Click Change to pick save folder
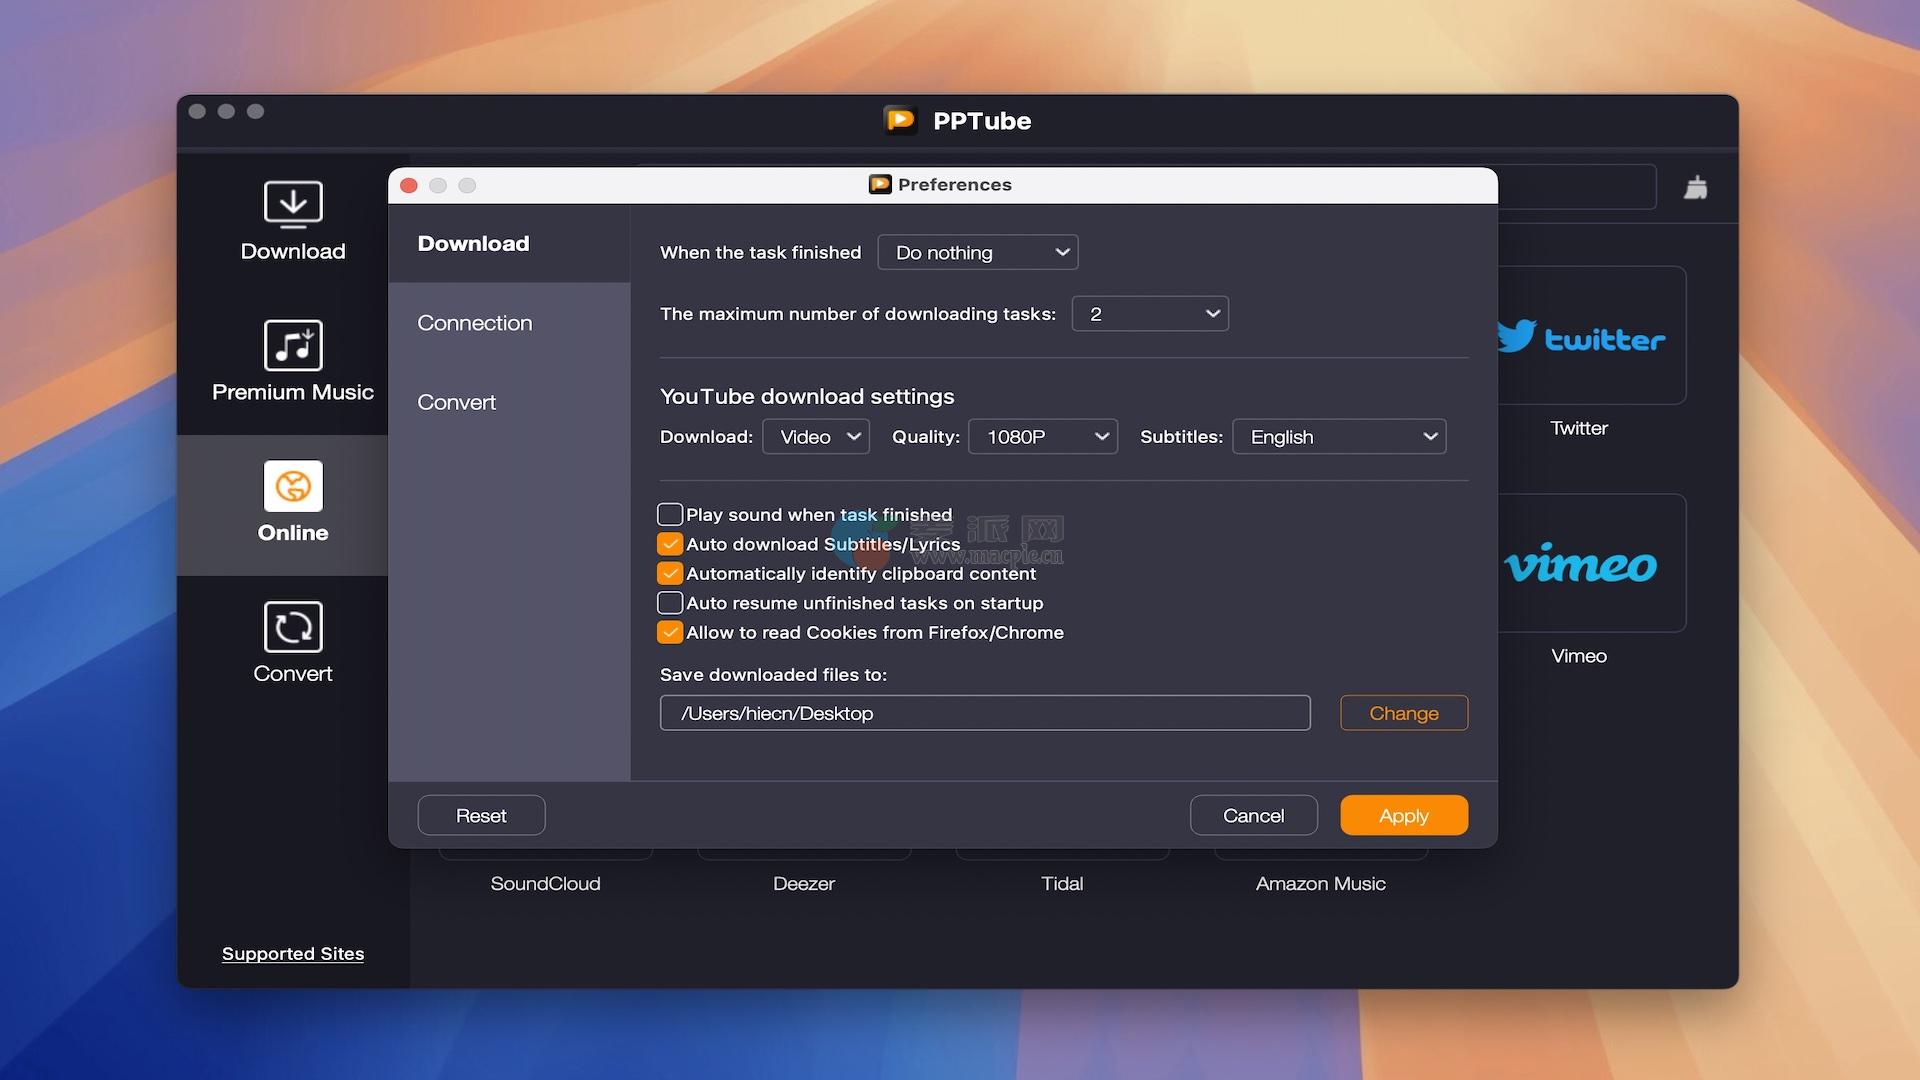The width and height of the screenshot is (1920, 1080). (1404, 713)
